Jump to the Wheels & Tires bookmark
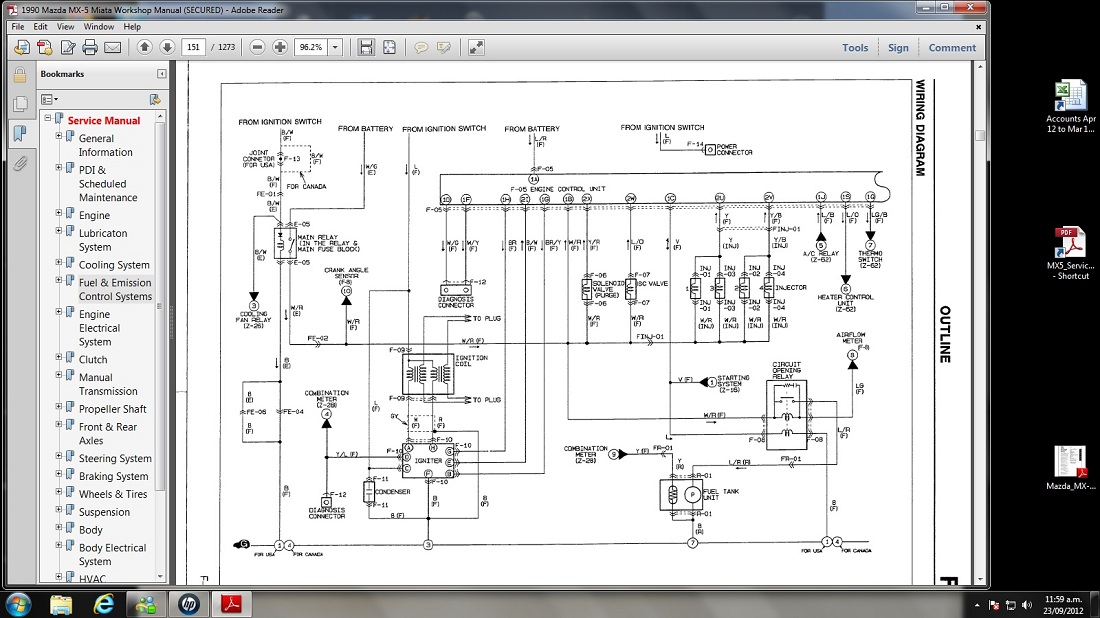The width and height of the screenshot is (1100, 618). tap(113, 494)
